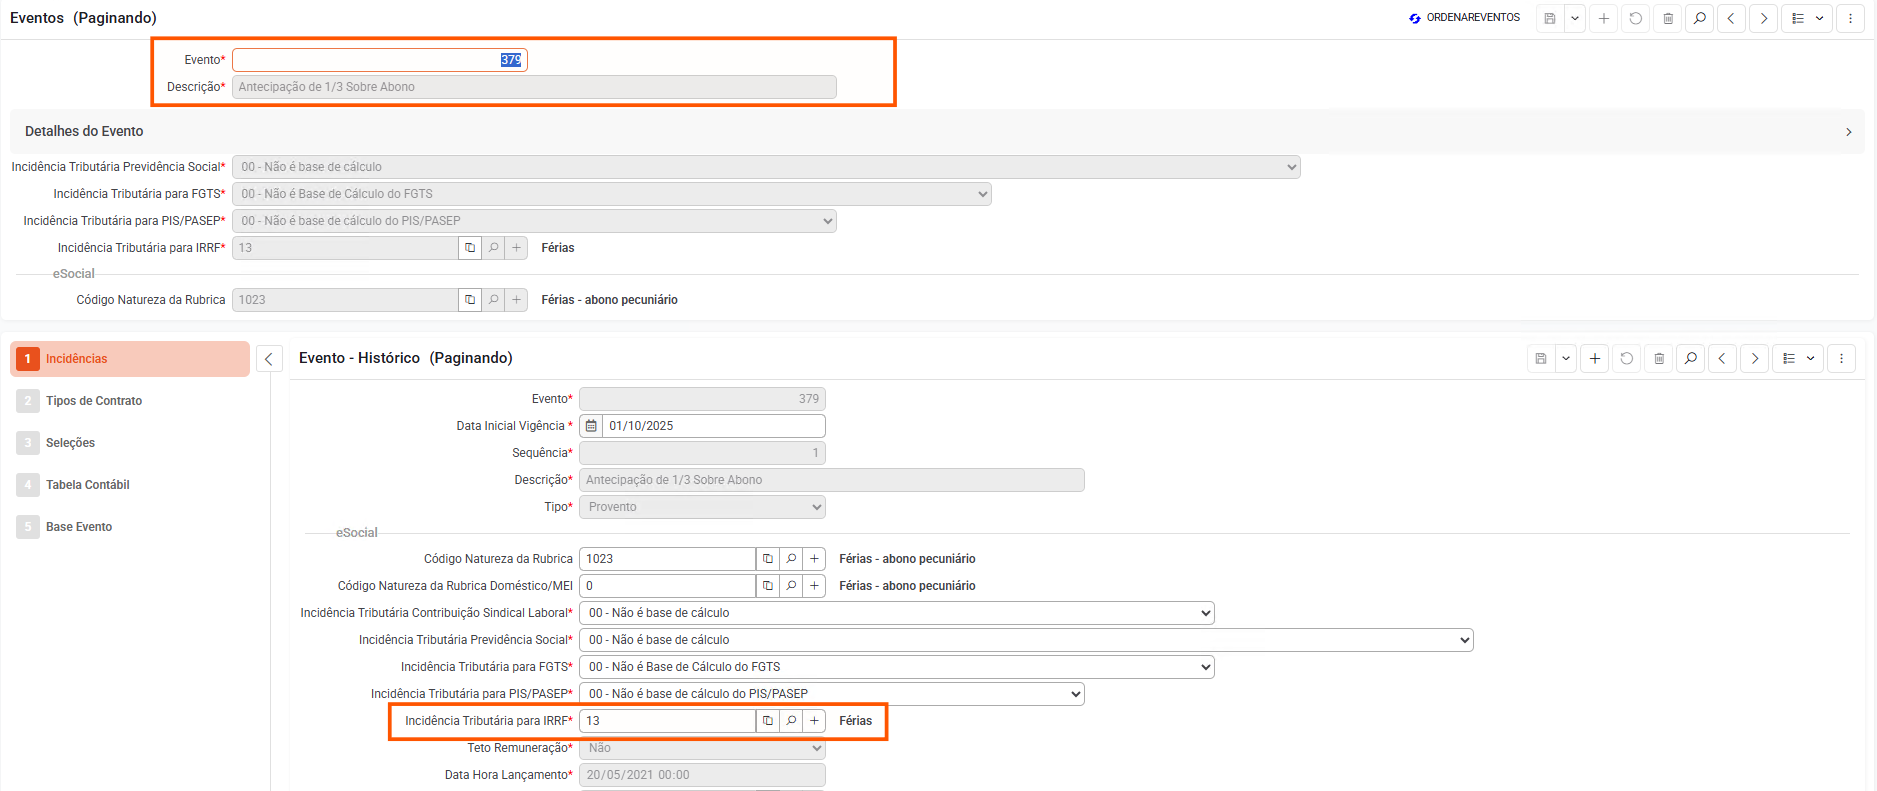This screenshot has width=1877, height=791.
Task: Open Incidência Tributária Contribuição Sindical Laboral dropdown
Action: point(896,613)
